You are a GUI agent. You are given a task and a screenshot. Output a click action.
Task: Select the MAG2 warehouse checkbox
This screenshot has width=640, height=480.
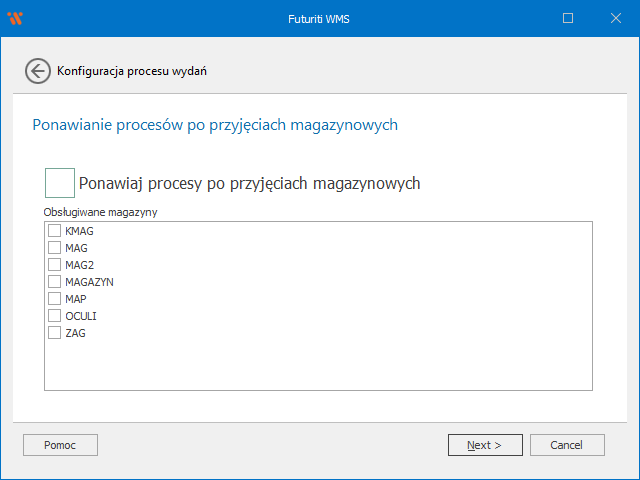55,265
